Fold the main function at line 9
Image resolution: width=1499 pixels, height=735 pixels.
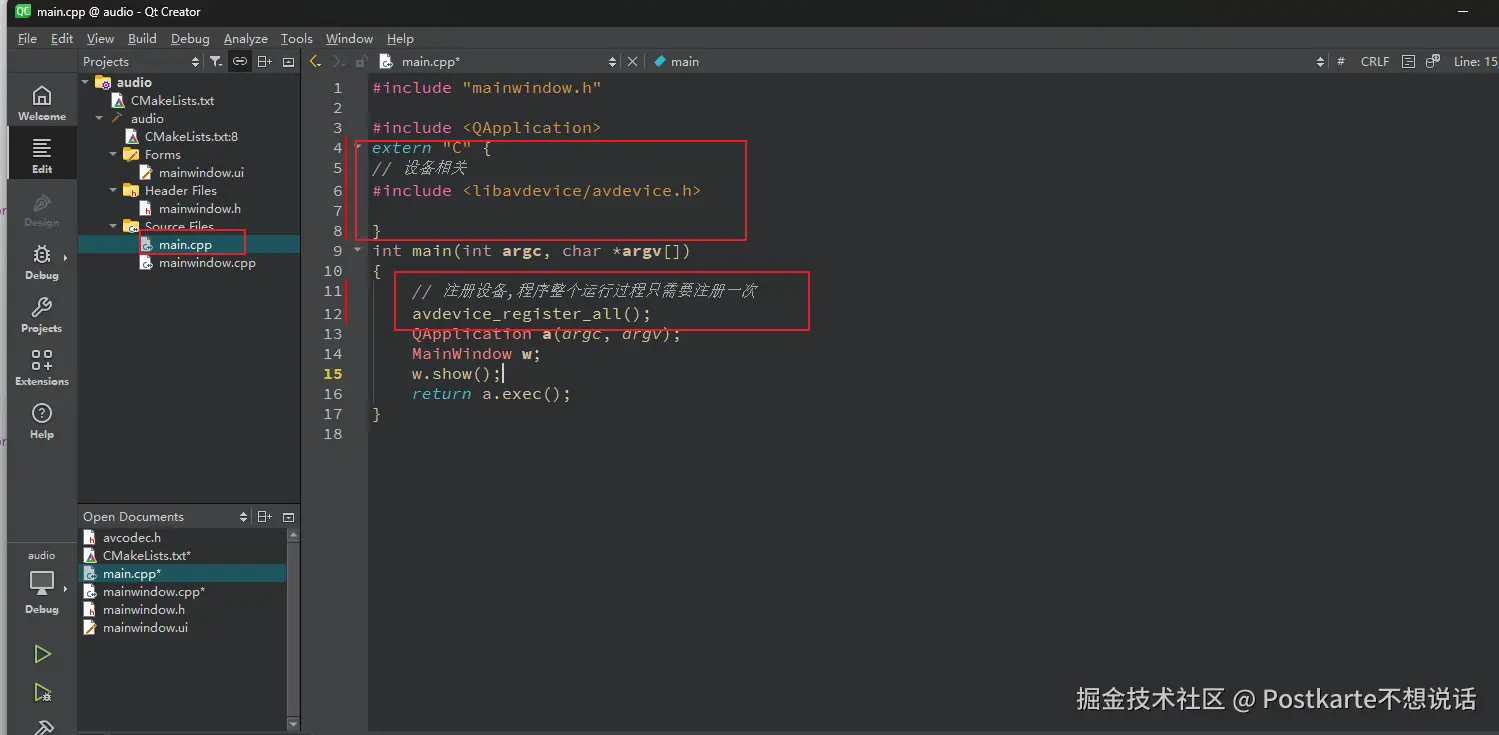[x=359, y=251]
